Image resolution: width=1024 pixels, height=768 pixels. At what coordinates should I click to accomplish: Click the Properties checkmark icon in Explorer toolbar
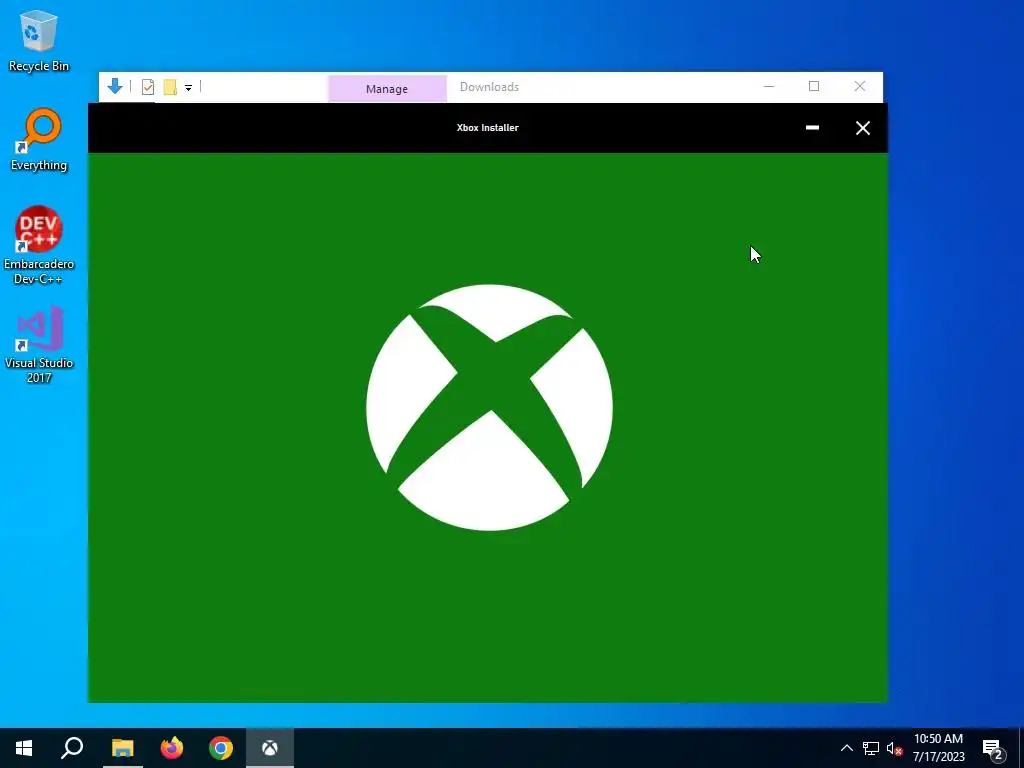tap(148, 87)
